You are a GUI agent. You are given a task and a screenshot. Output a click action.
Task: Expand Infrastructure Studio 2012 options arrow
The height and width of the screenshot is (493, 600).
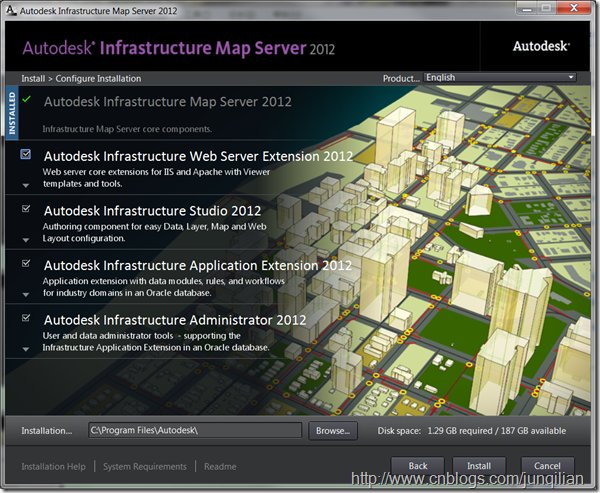pos(26,240)
